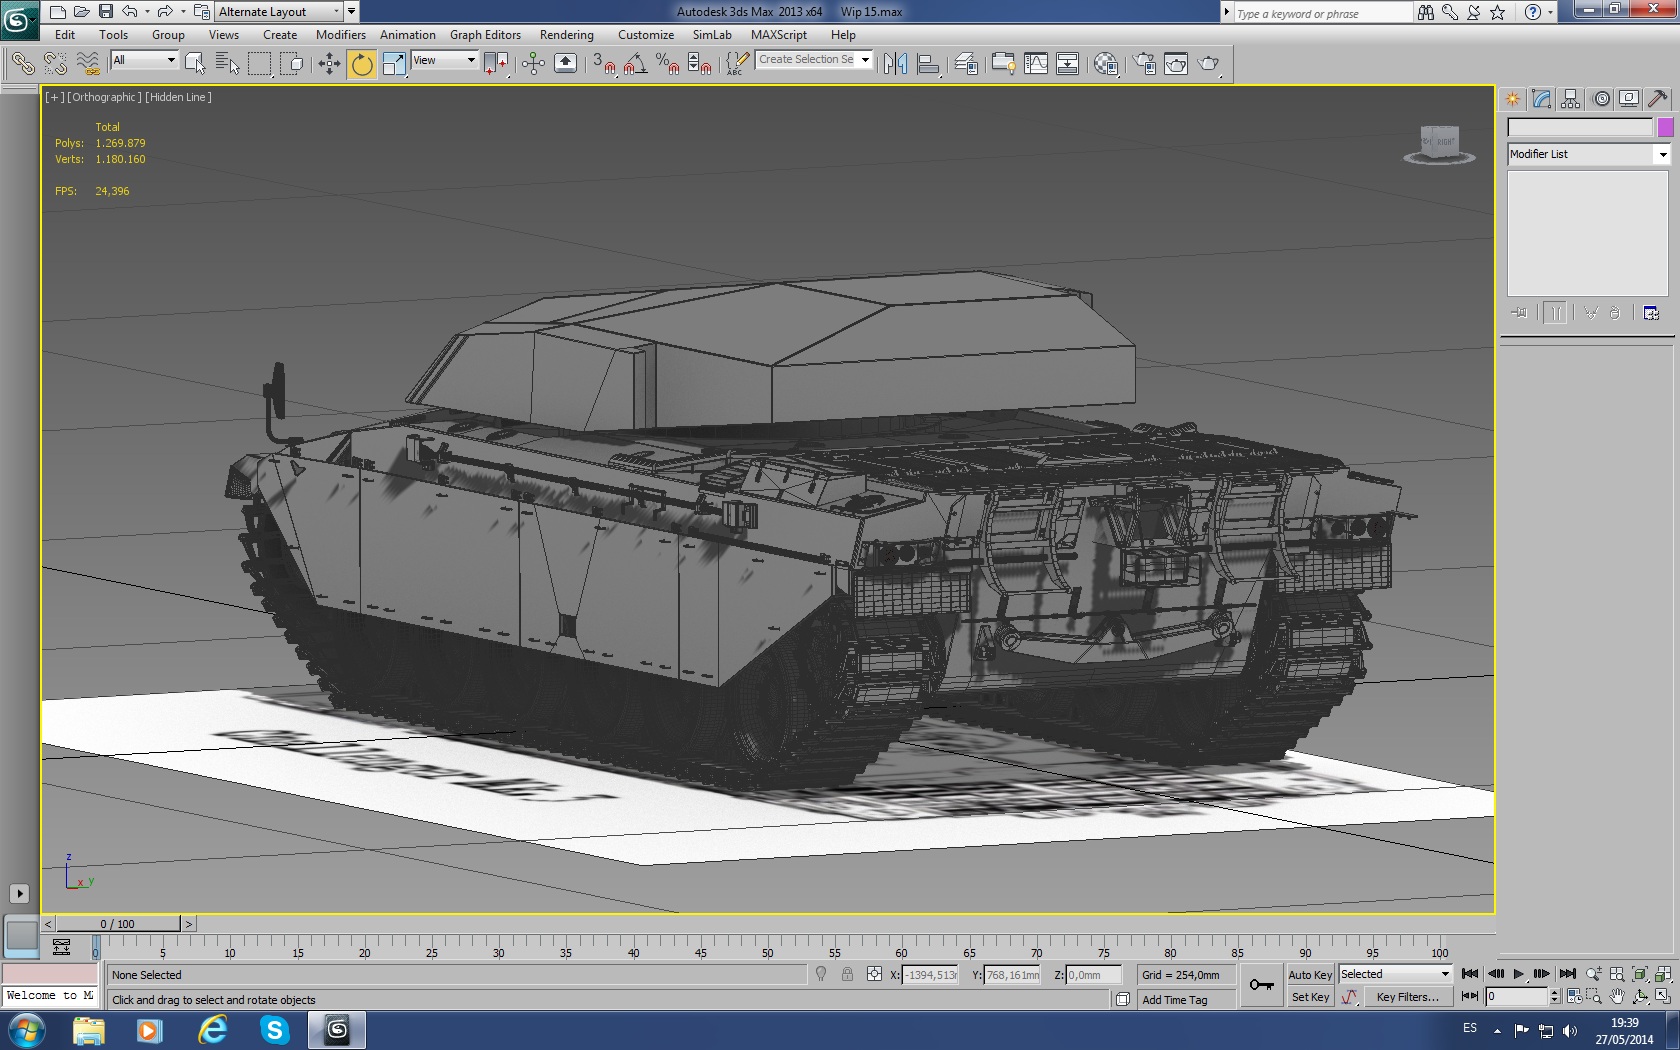This screenshot has width=1680, height=1050.
Task: Open the selection filter dropdown showing All
Action: pyautogui.click(x=144, y=60)
